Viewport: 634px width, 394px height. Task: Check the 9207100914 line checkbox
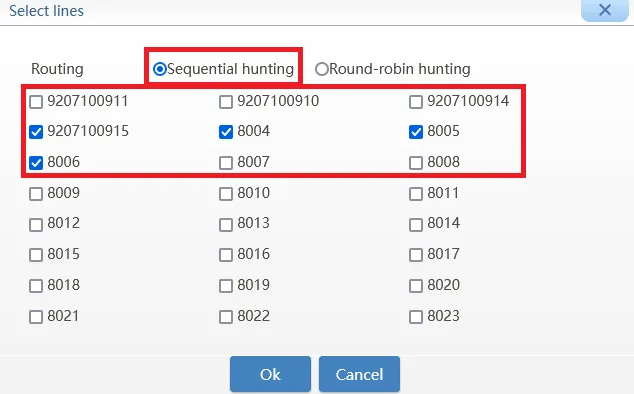coord(416,102)
